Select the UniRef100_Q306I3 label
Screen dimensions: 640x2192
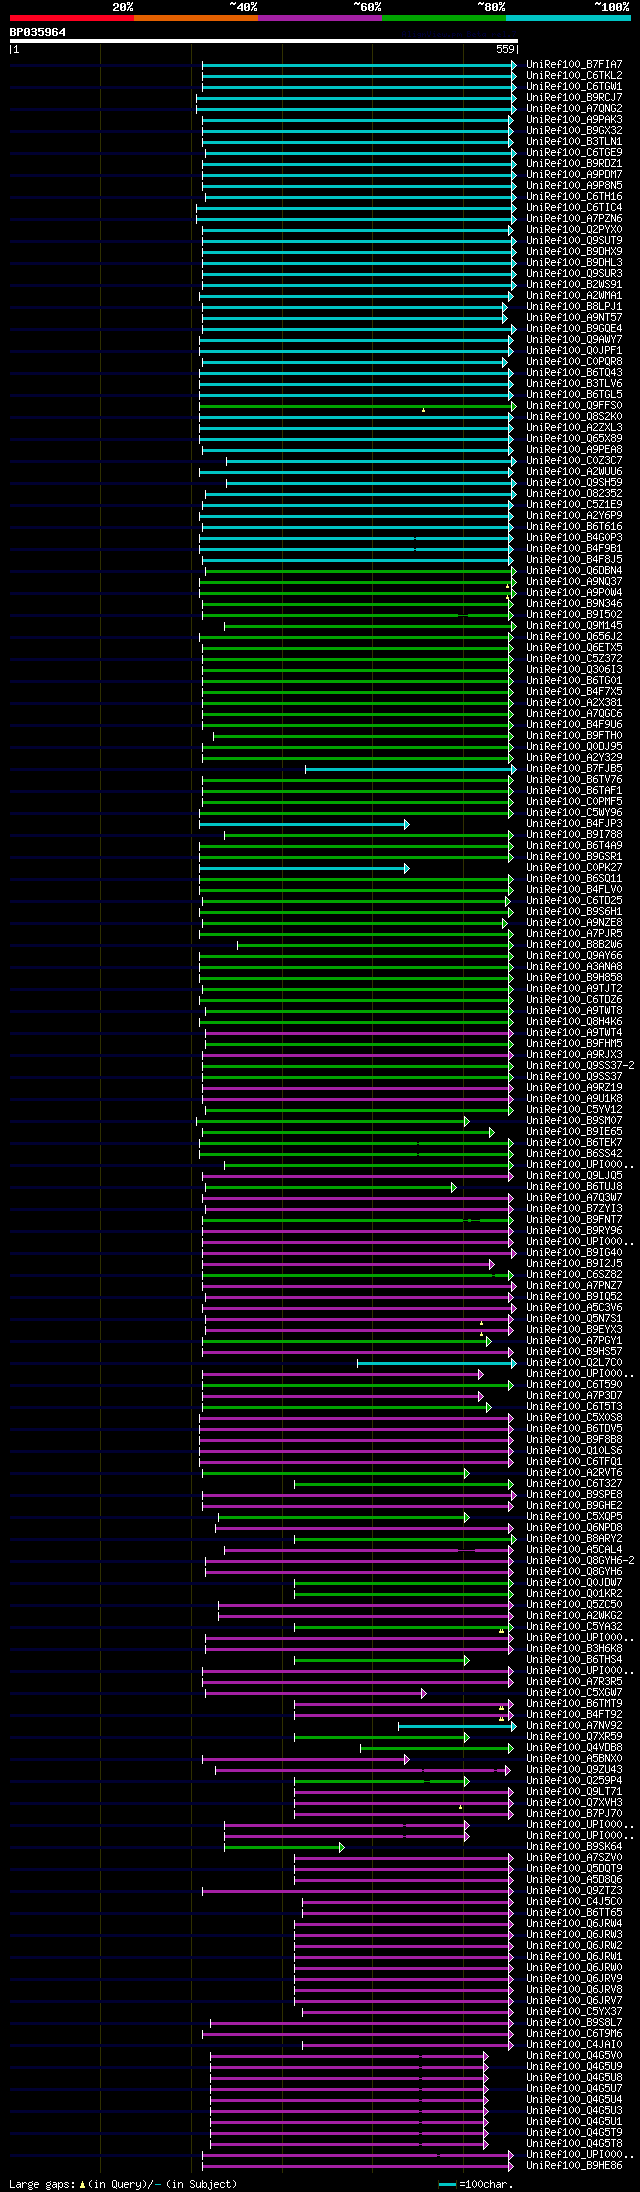click(x=574, y=669)
